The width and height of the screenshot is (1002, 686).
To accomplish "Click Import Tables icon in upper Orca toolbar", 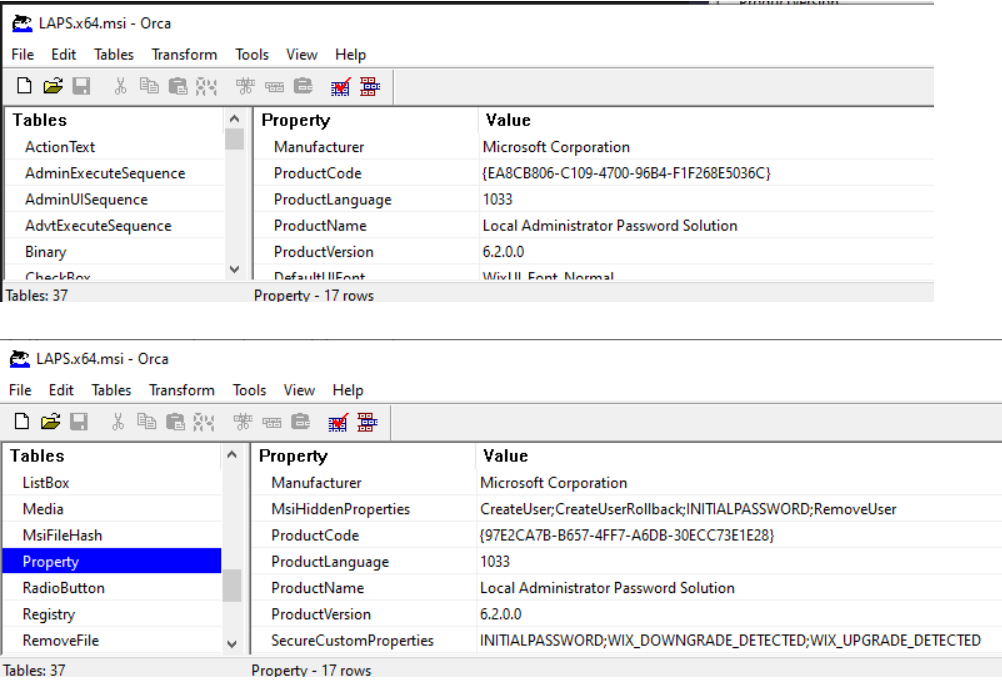I will point(303,86).
